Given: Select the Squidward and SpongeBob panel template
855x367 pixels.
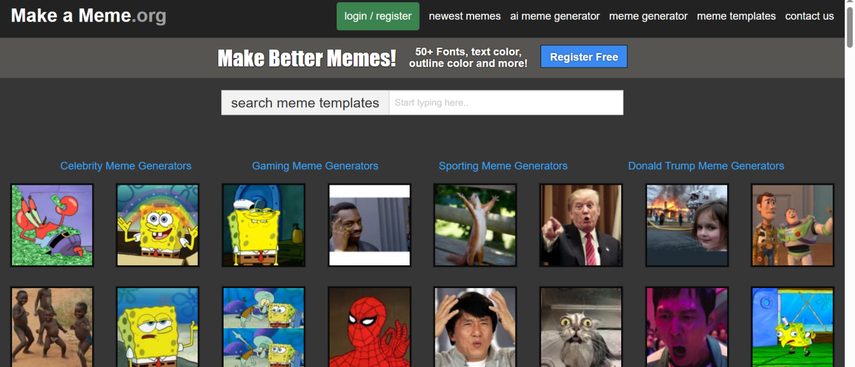Looking at the screenshot, I should 263,327.
